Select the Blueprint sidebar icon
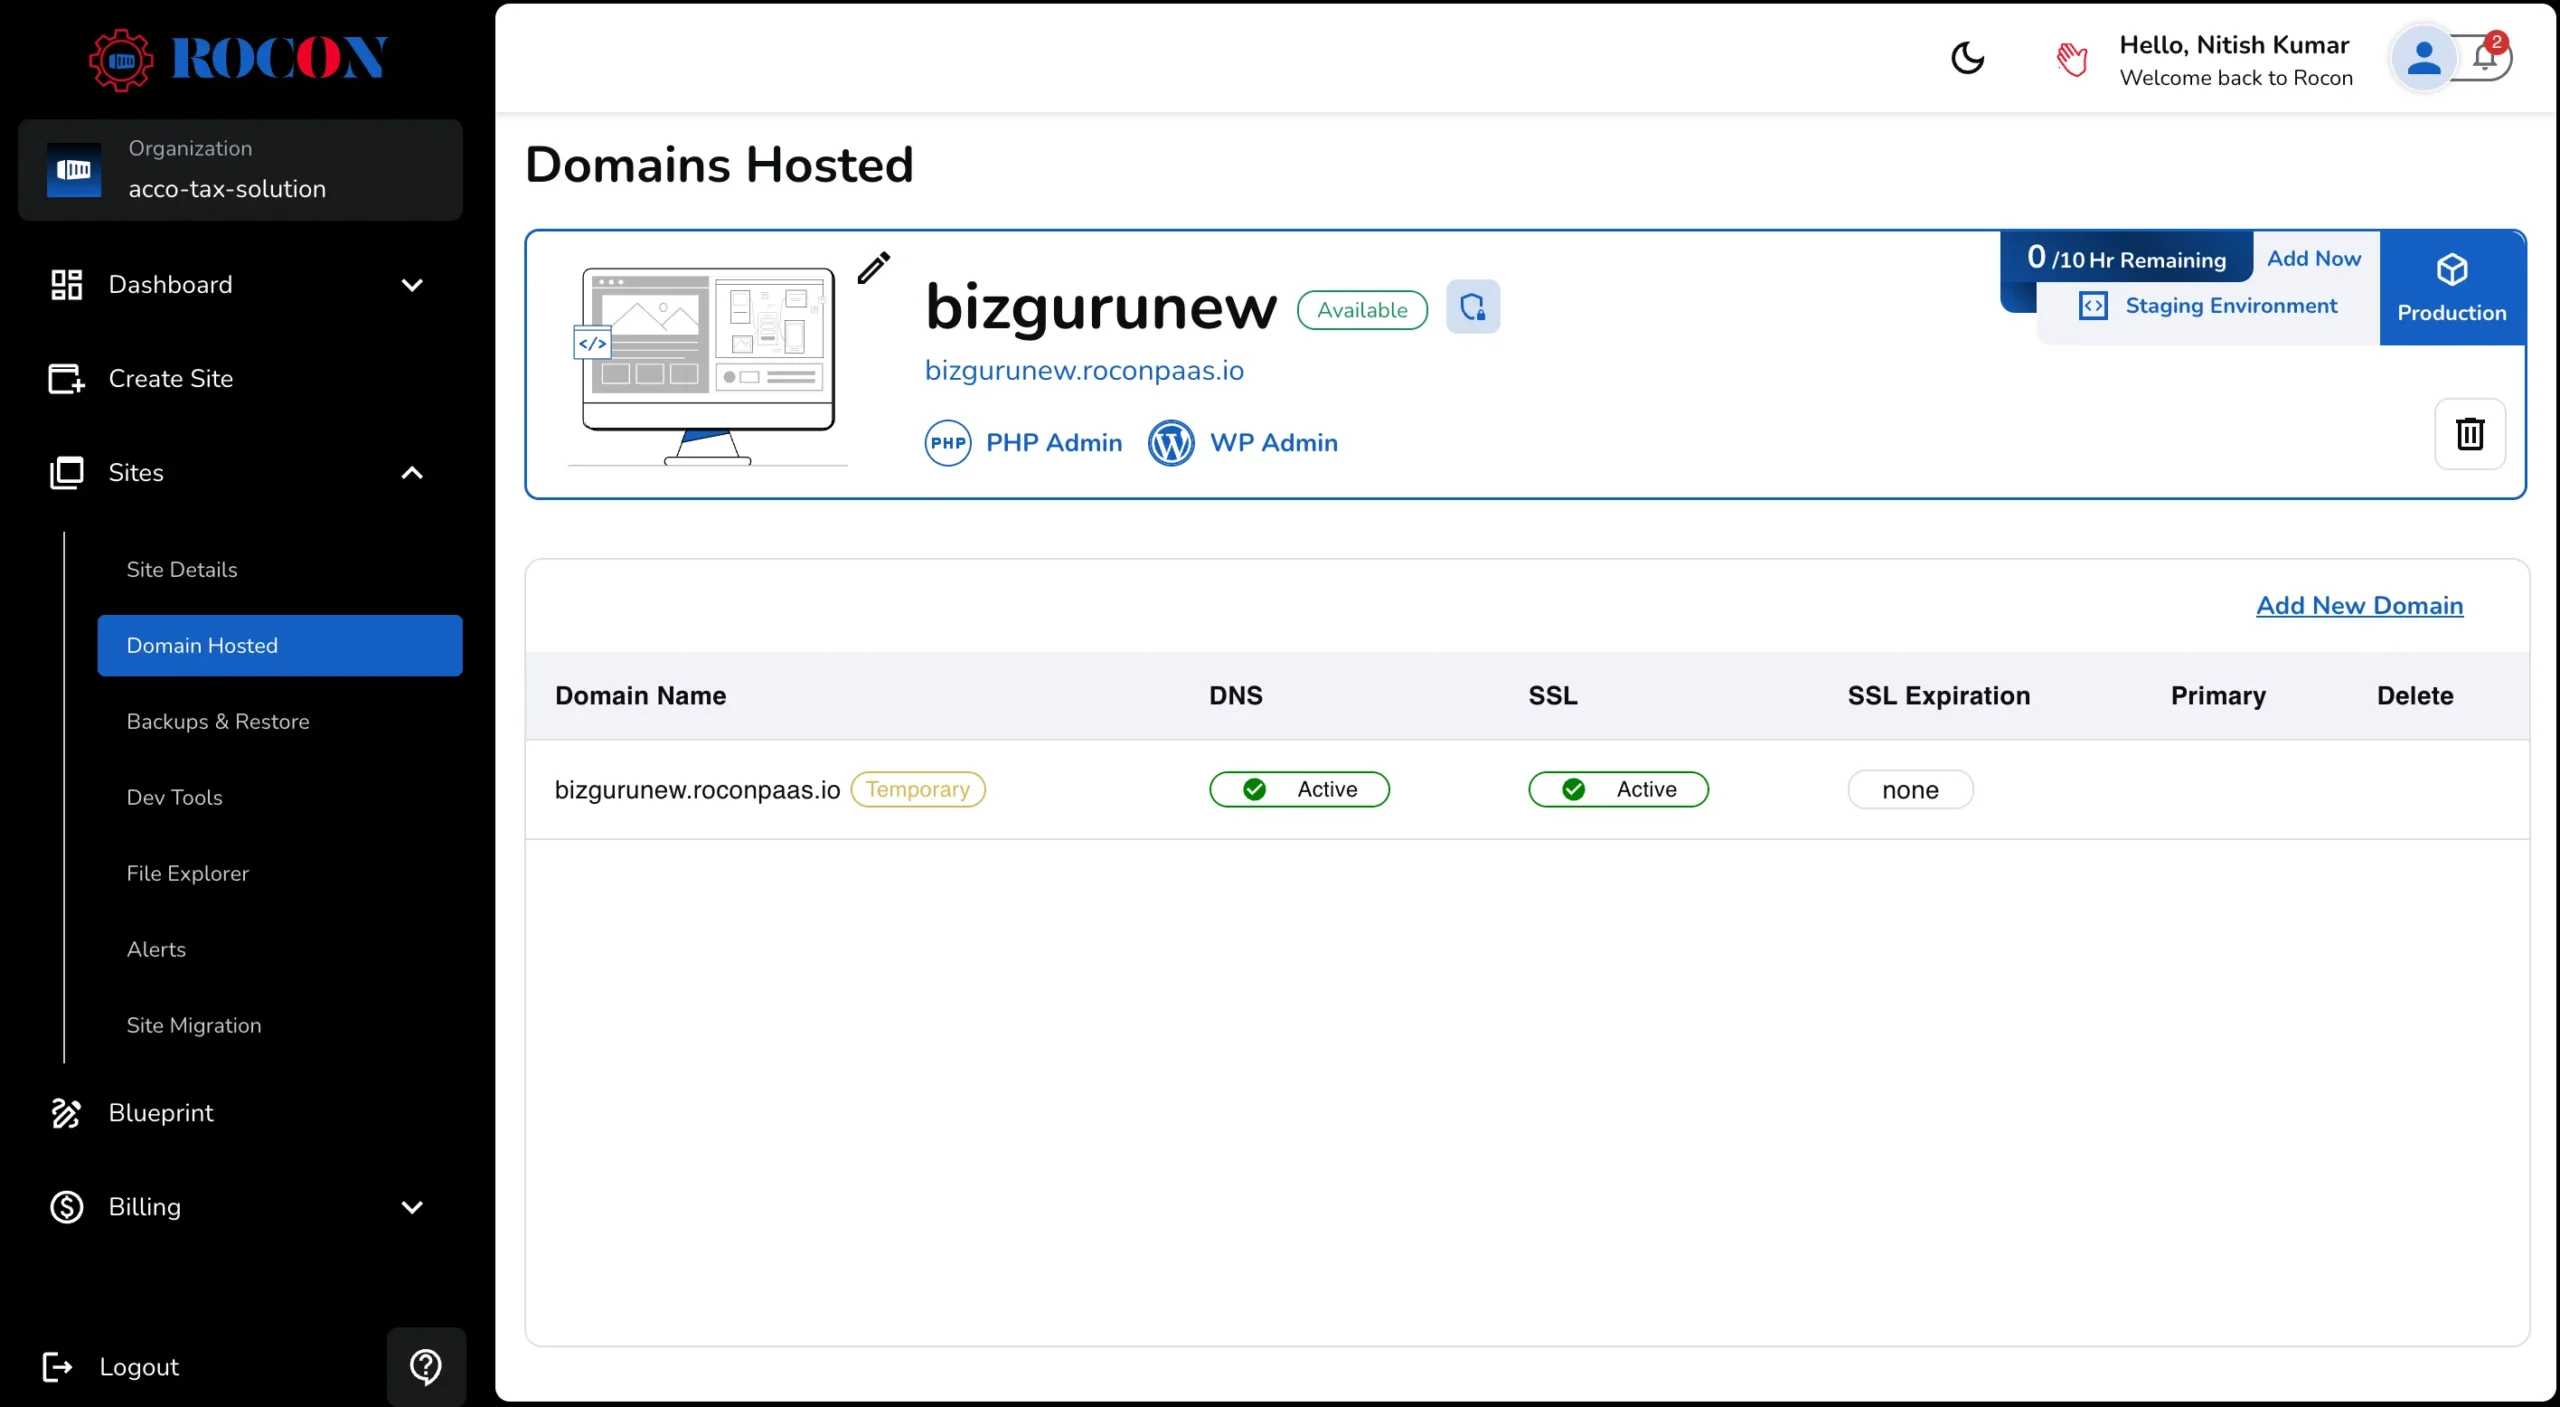 [66, 1112]
